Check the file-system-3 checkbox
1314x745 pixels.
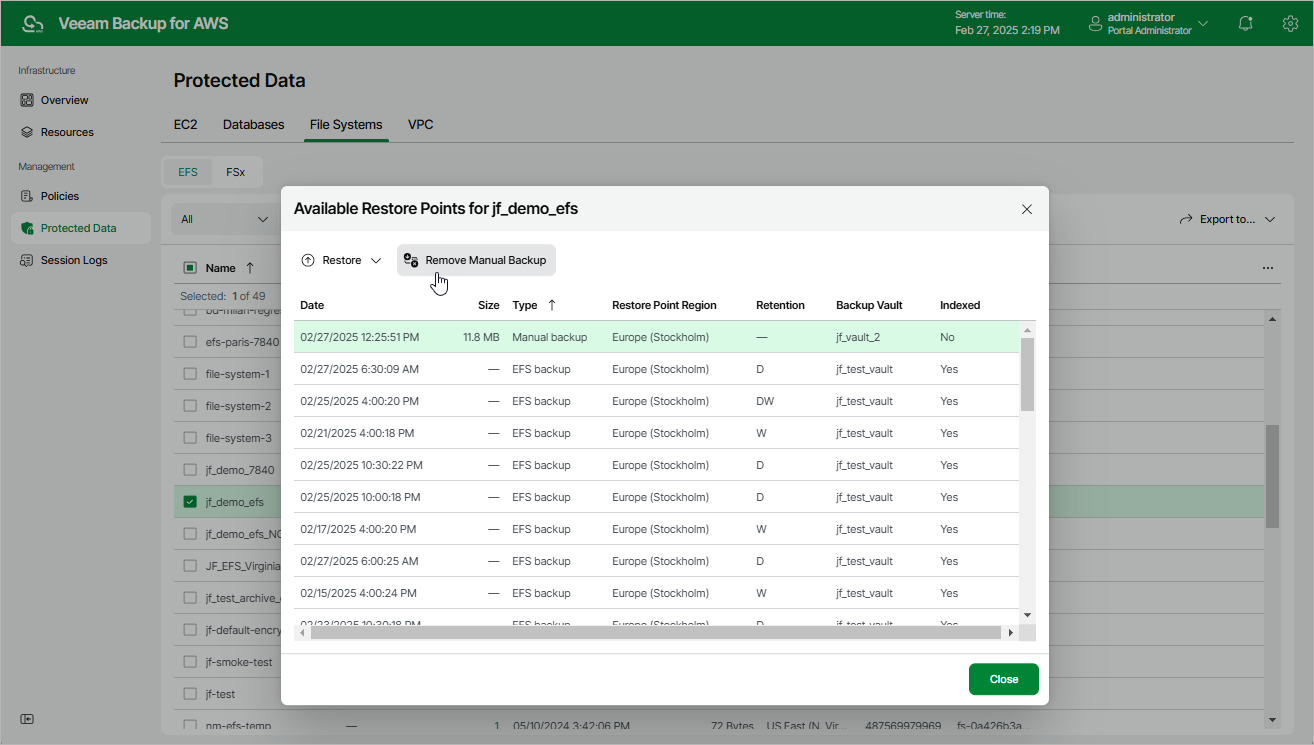click(190, 438)
